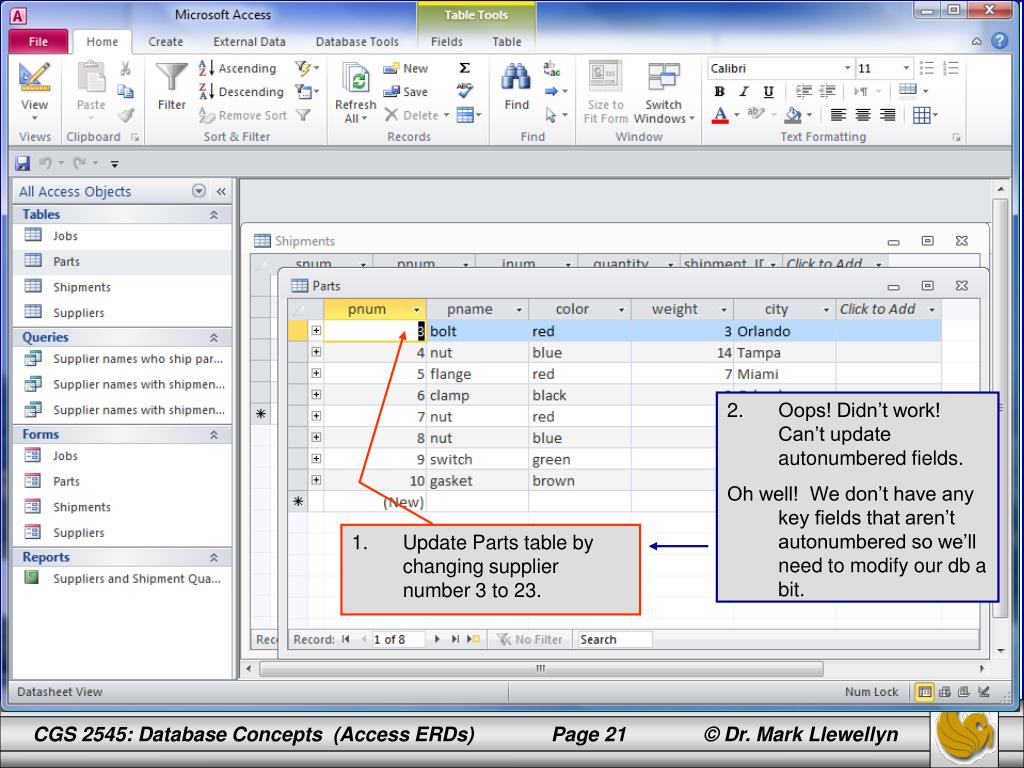The image size is (1024, 768).
Task: Click the Search box in Parts navigator
Action: (x=613, y=639)
